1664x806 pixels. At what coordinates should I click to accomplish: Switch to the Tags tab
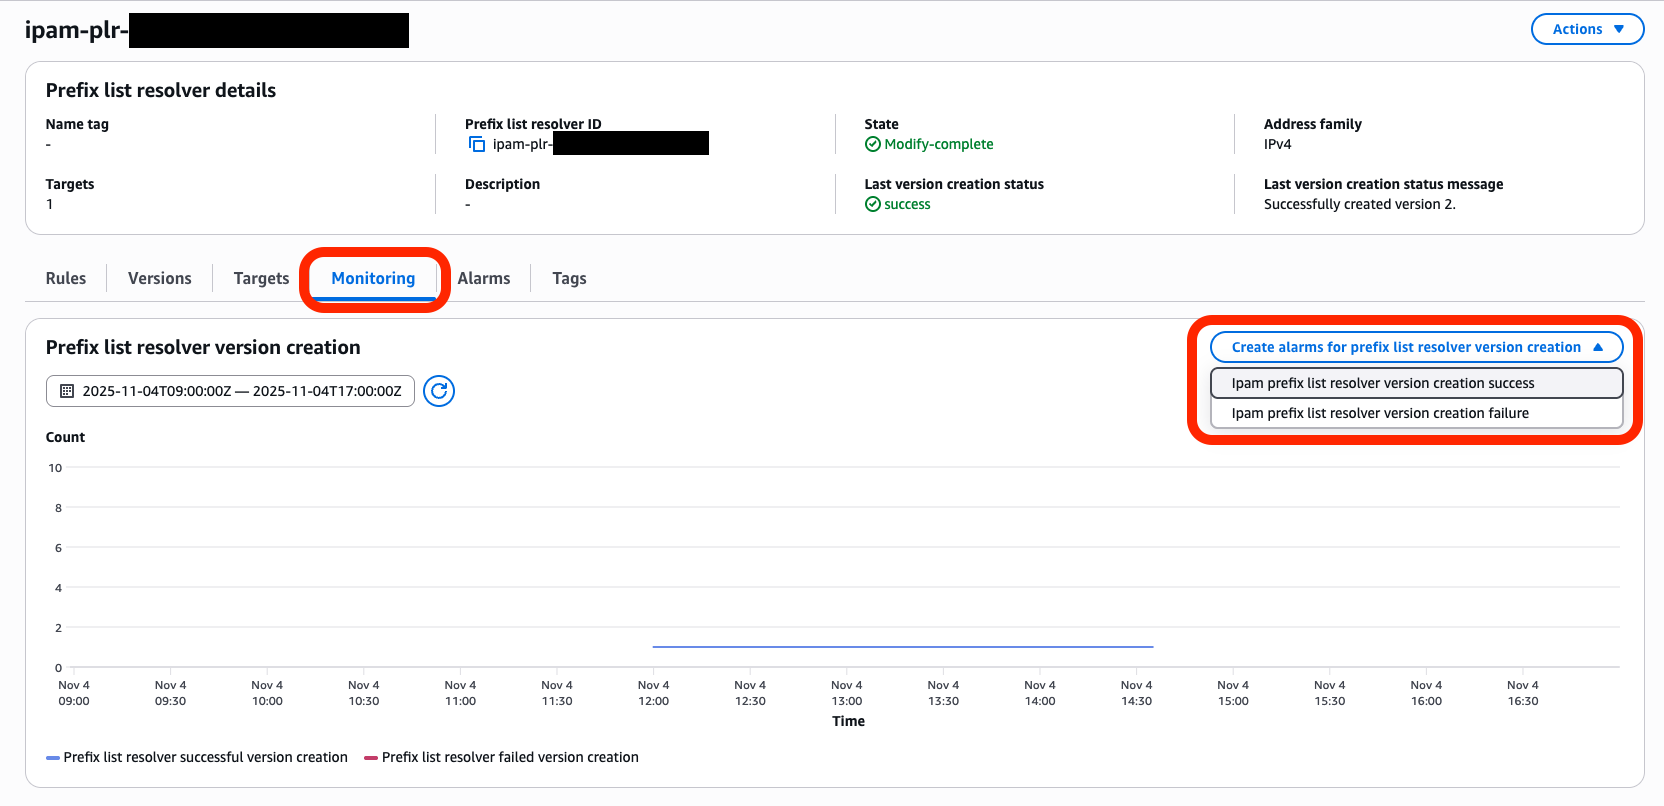click(569, 278)
